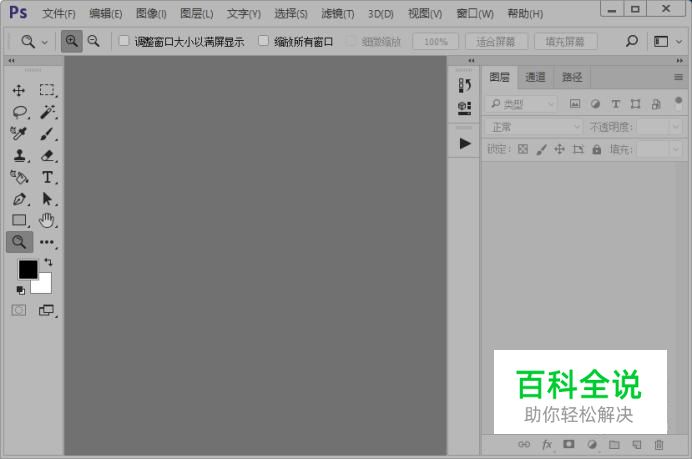Collapse right panels to icons

tap(679, 60)
